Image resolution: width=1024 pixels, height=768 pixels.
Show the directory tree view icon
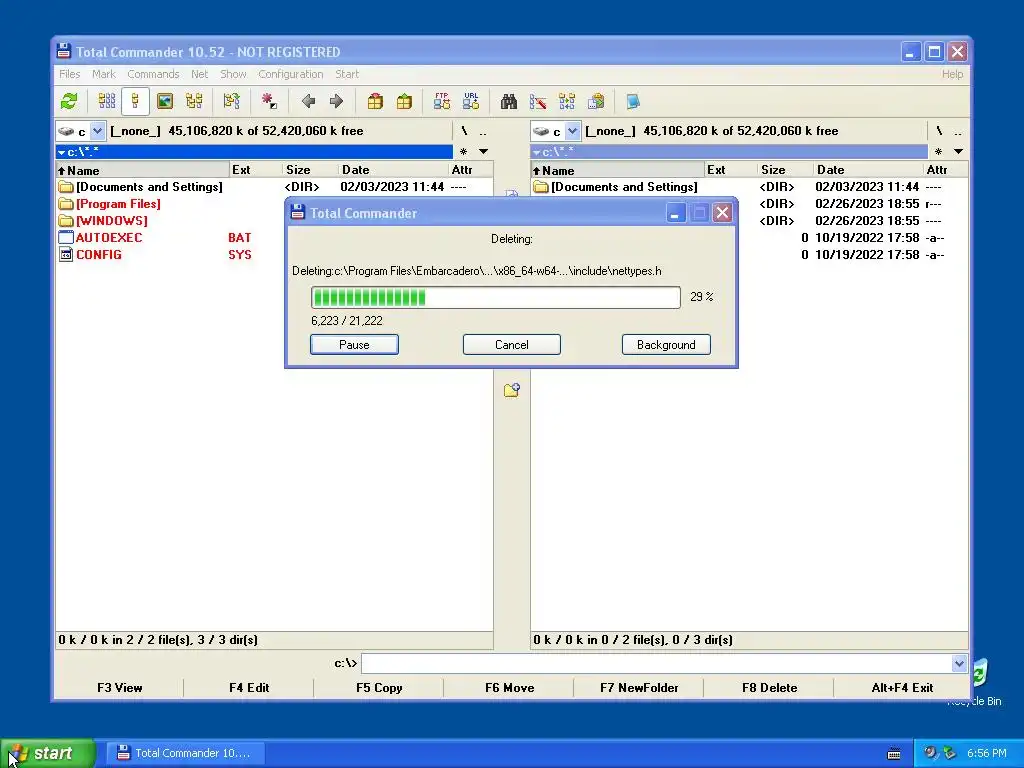[194, 101]
